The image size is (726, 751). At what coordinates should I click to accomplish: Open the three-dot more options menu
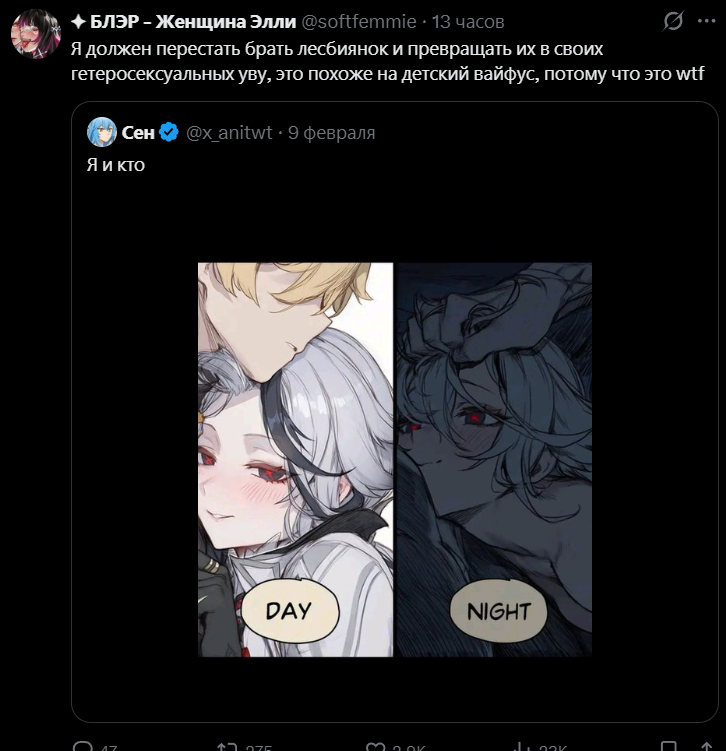click(x=707, y=21)
